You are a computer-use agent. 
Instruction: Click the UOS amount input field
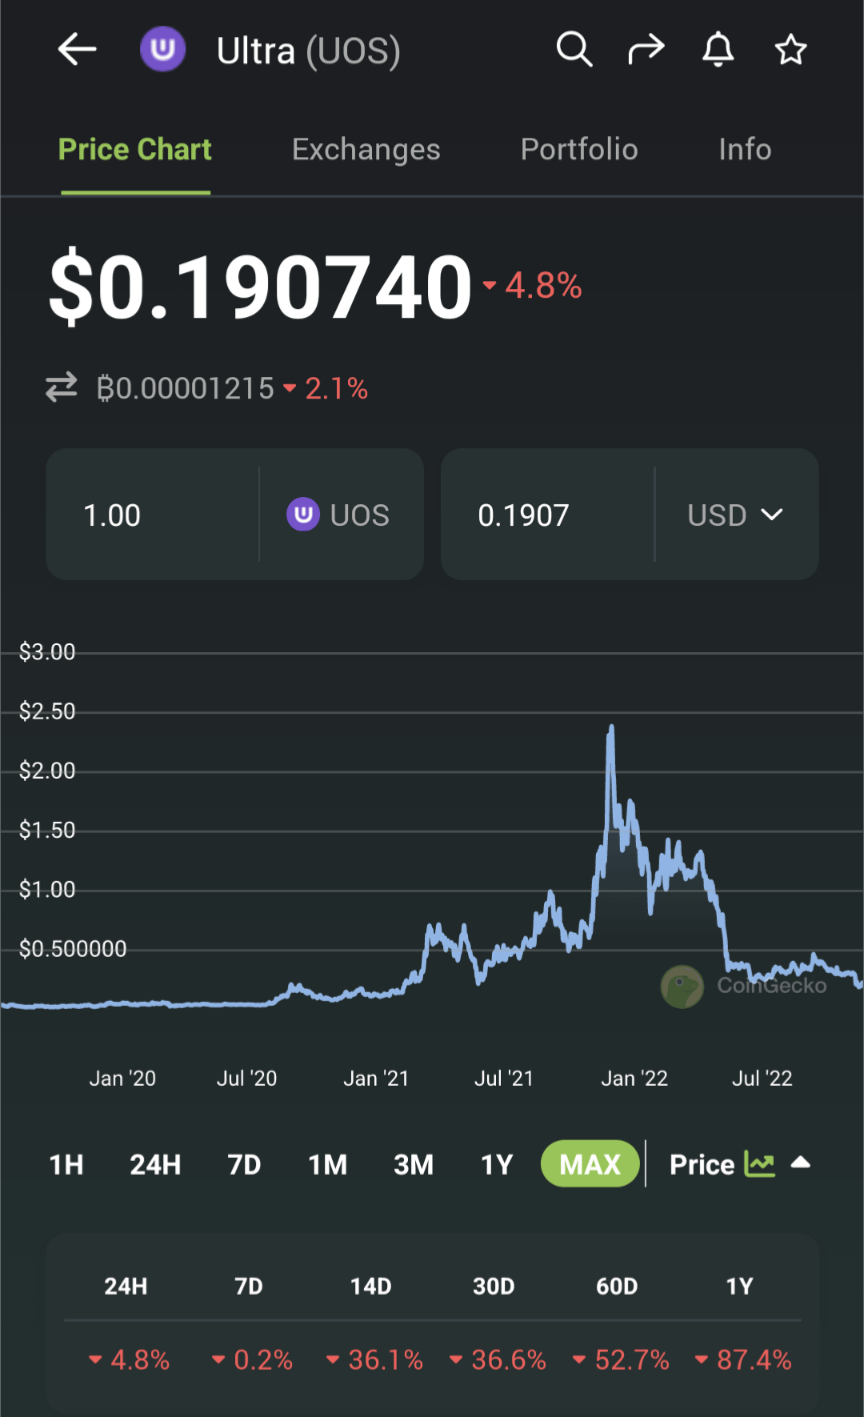click(150, 515)
